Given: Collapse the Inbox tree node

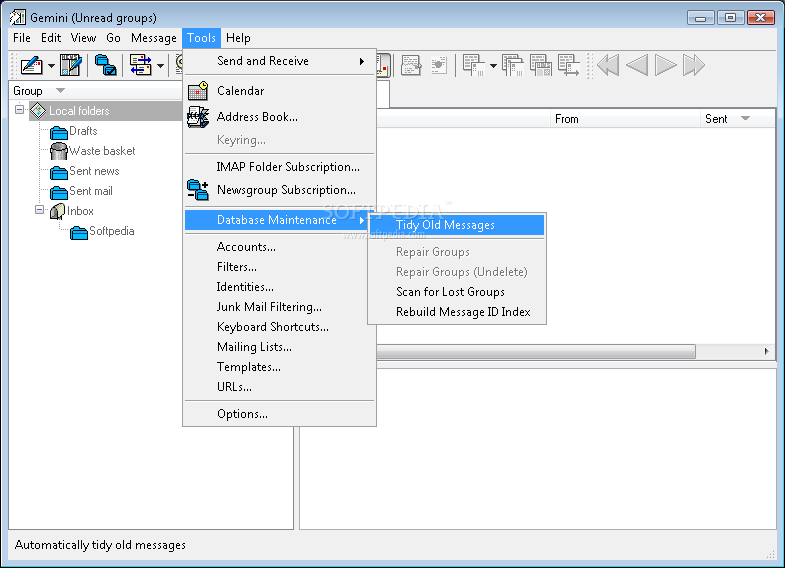Looking at the screenshot, I should tap(39, 209).
